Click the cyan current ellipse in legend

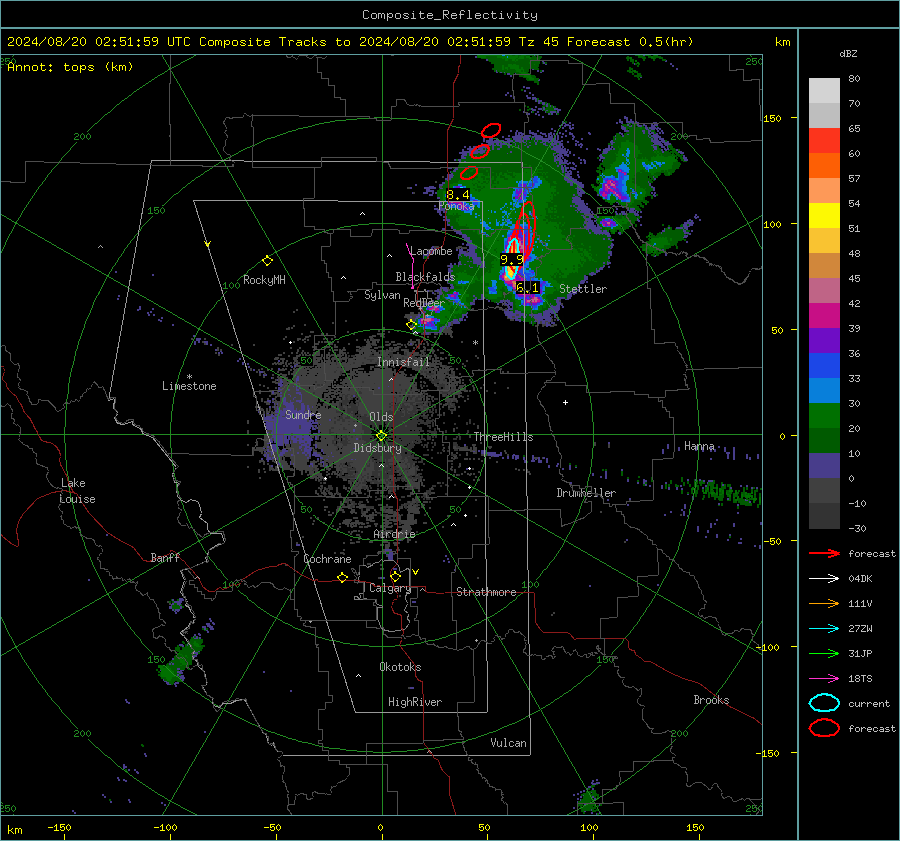click(824, 703)
